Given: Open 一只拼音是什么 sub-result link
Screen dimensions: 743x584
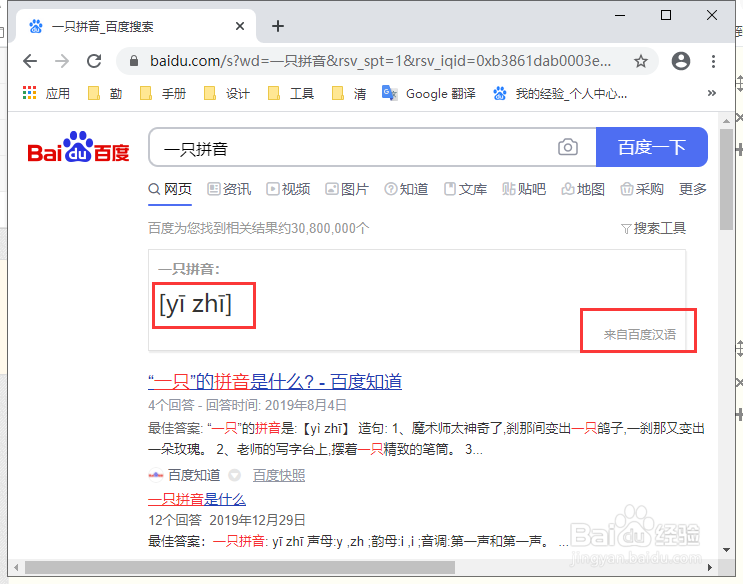Looking at the screenshot, I should point(197,499).
